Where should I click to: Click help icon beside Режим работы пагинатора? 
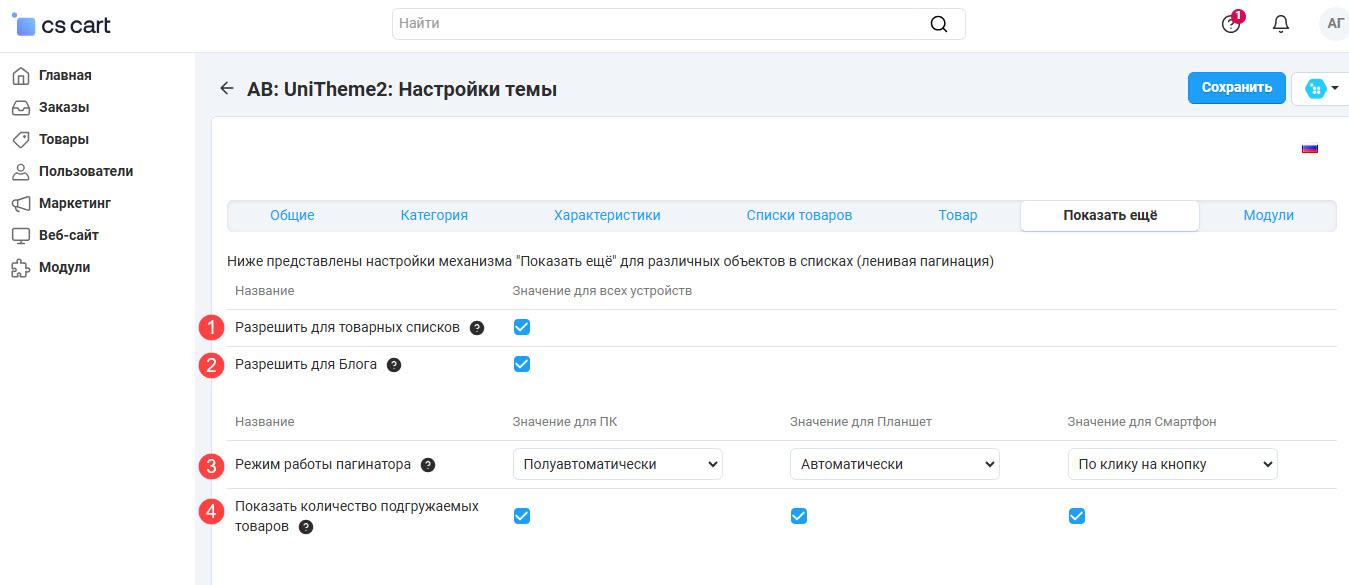(428, 465)
